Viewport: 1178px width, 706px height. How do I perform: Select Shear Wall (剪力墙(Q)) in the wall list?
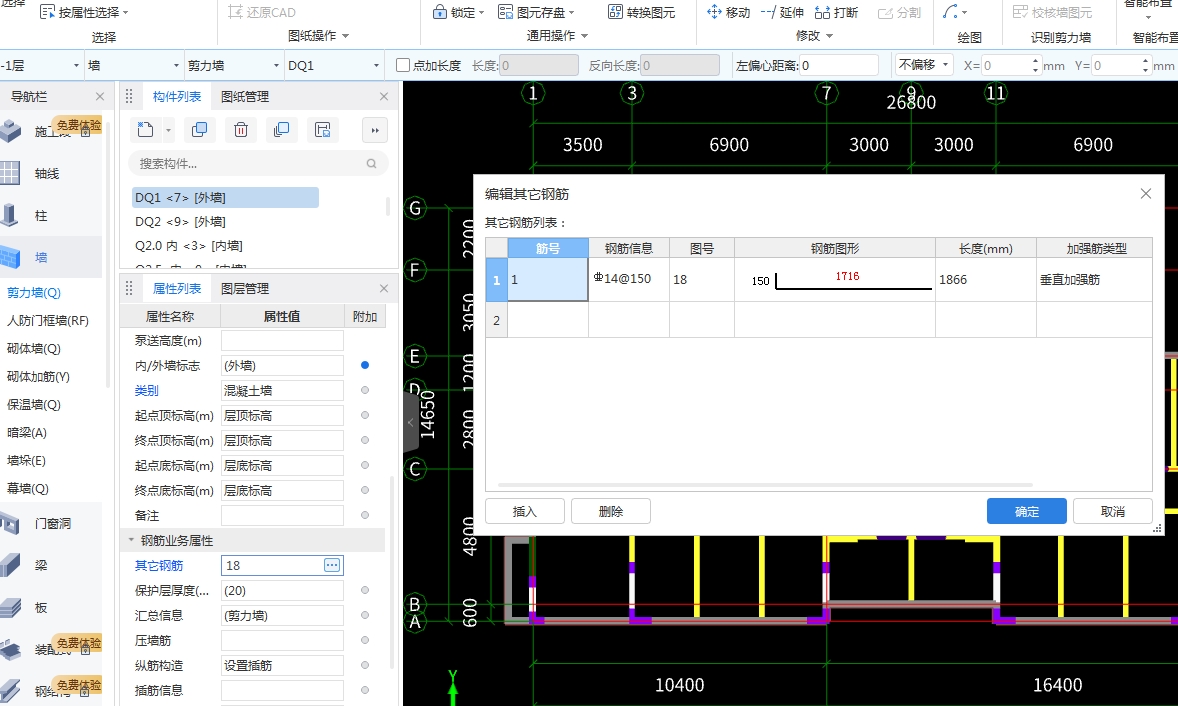click(x=34, y=292)
